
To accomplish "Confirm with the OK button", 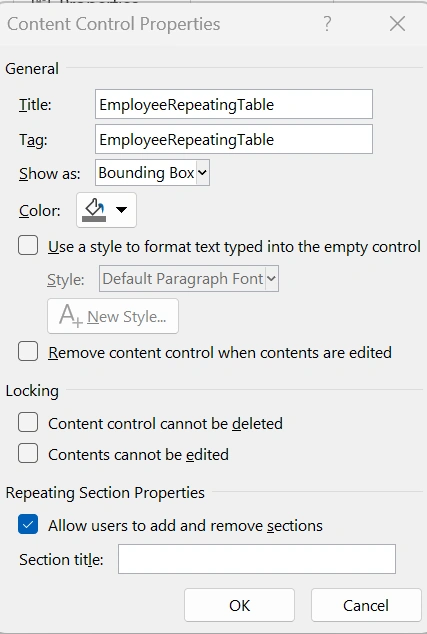I will [239, 605].
